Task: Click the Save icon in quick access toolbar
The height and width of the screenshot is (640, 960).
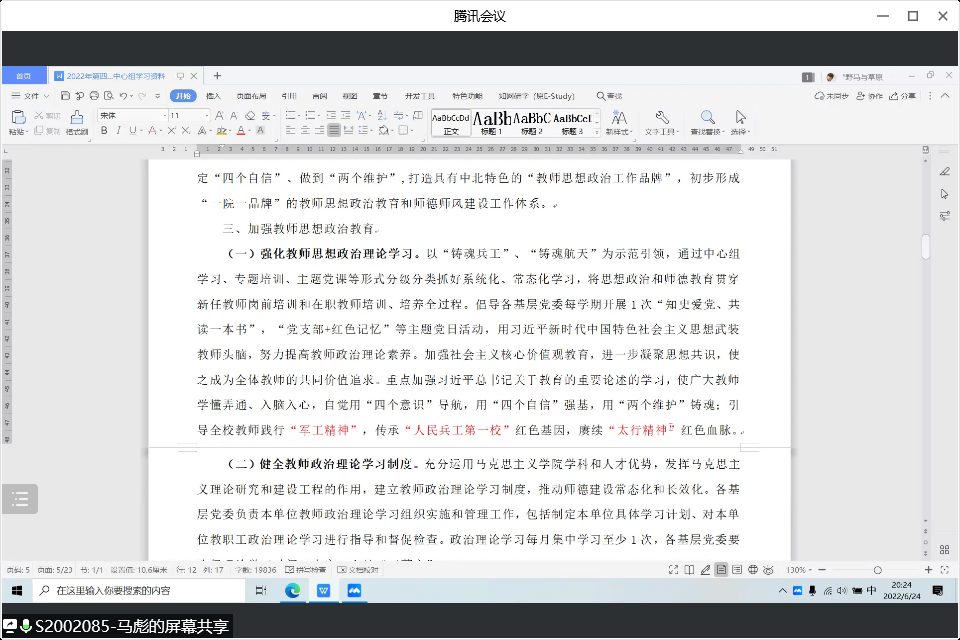Action: (x=65, y=96)
